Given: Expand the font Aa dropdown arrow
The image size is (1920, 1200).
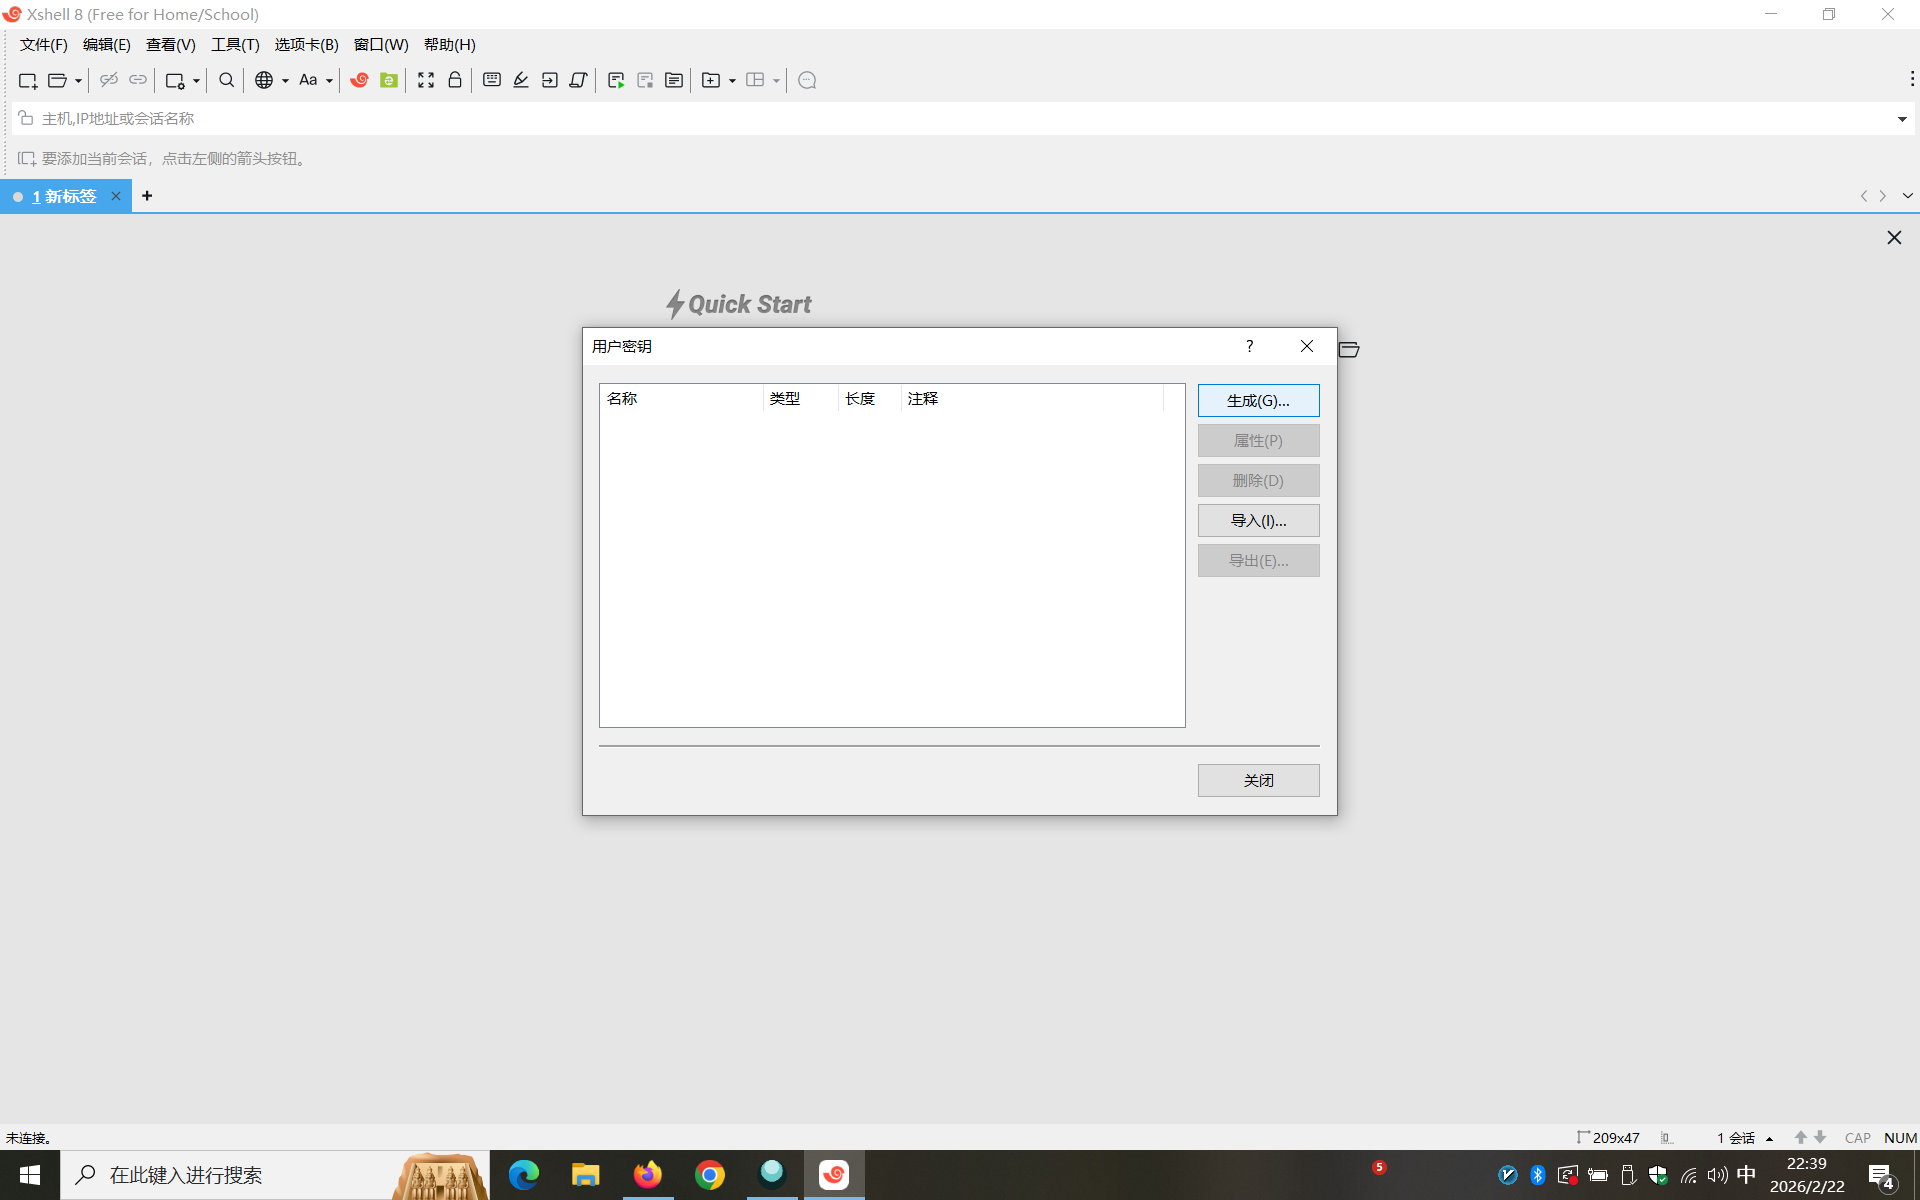Looking at the screenshot, I should tap(329, 81).
